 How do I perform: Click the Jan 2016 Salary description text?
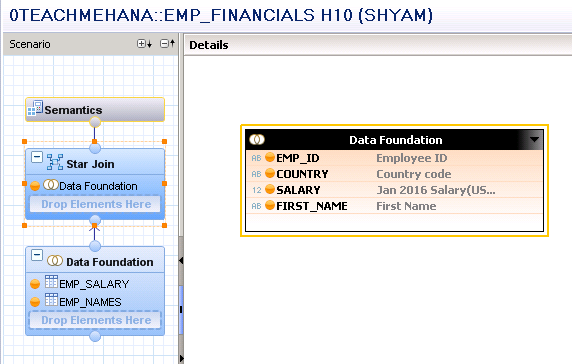coord(436,190)
